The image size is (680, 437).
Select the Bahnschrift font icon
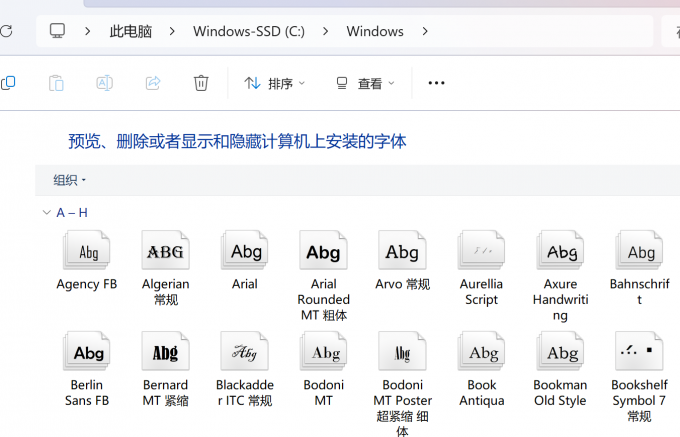(x=639, y=250)
